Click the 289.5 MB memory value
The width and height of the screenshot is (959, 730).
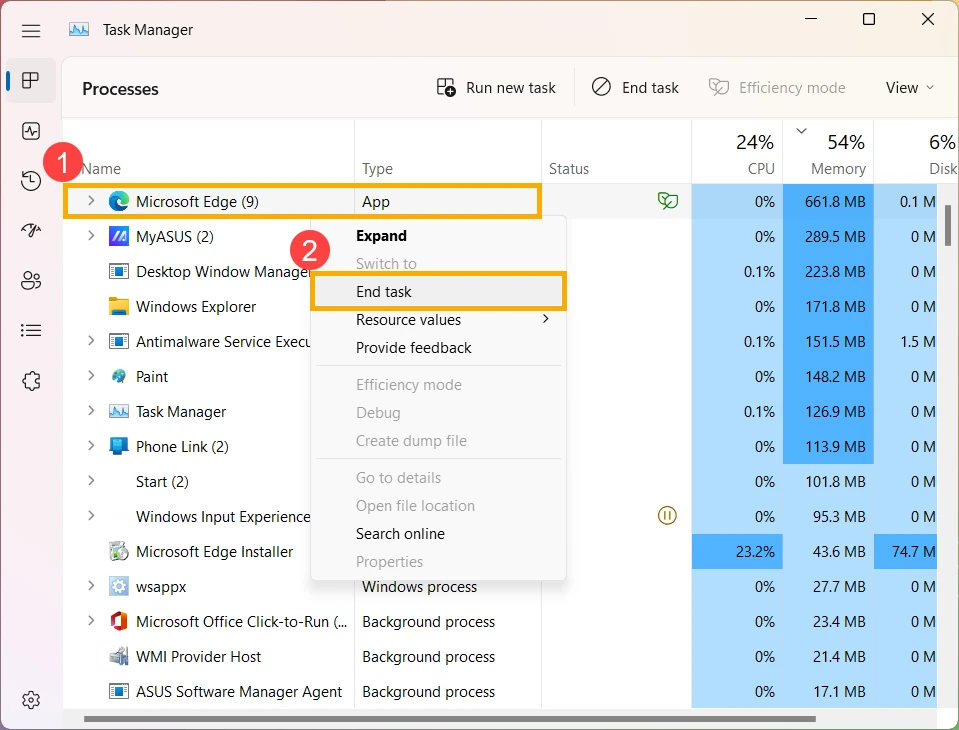(835, 237)
